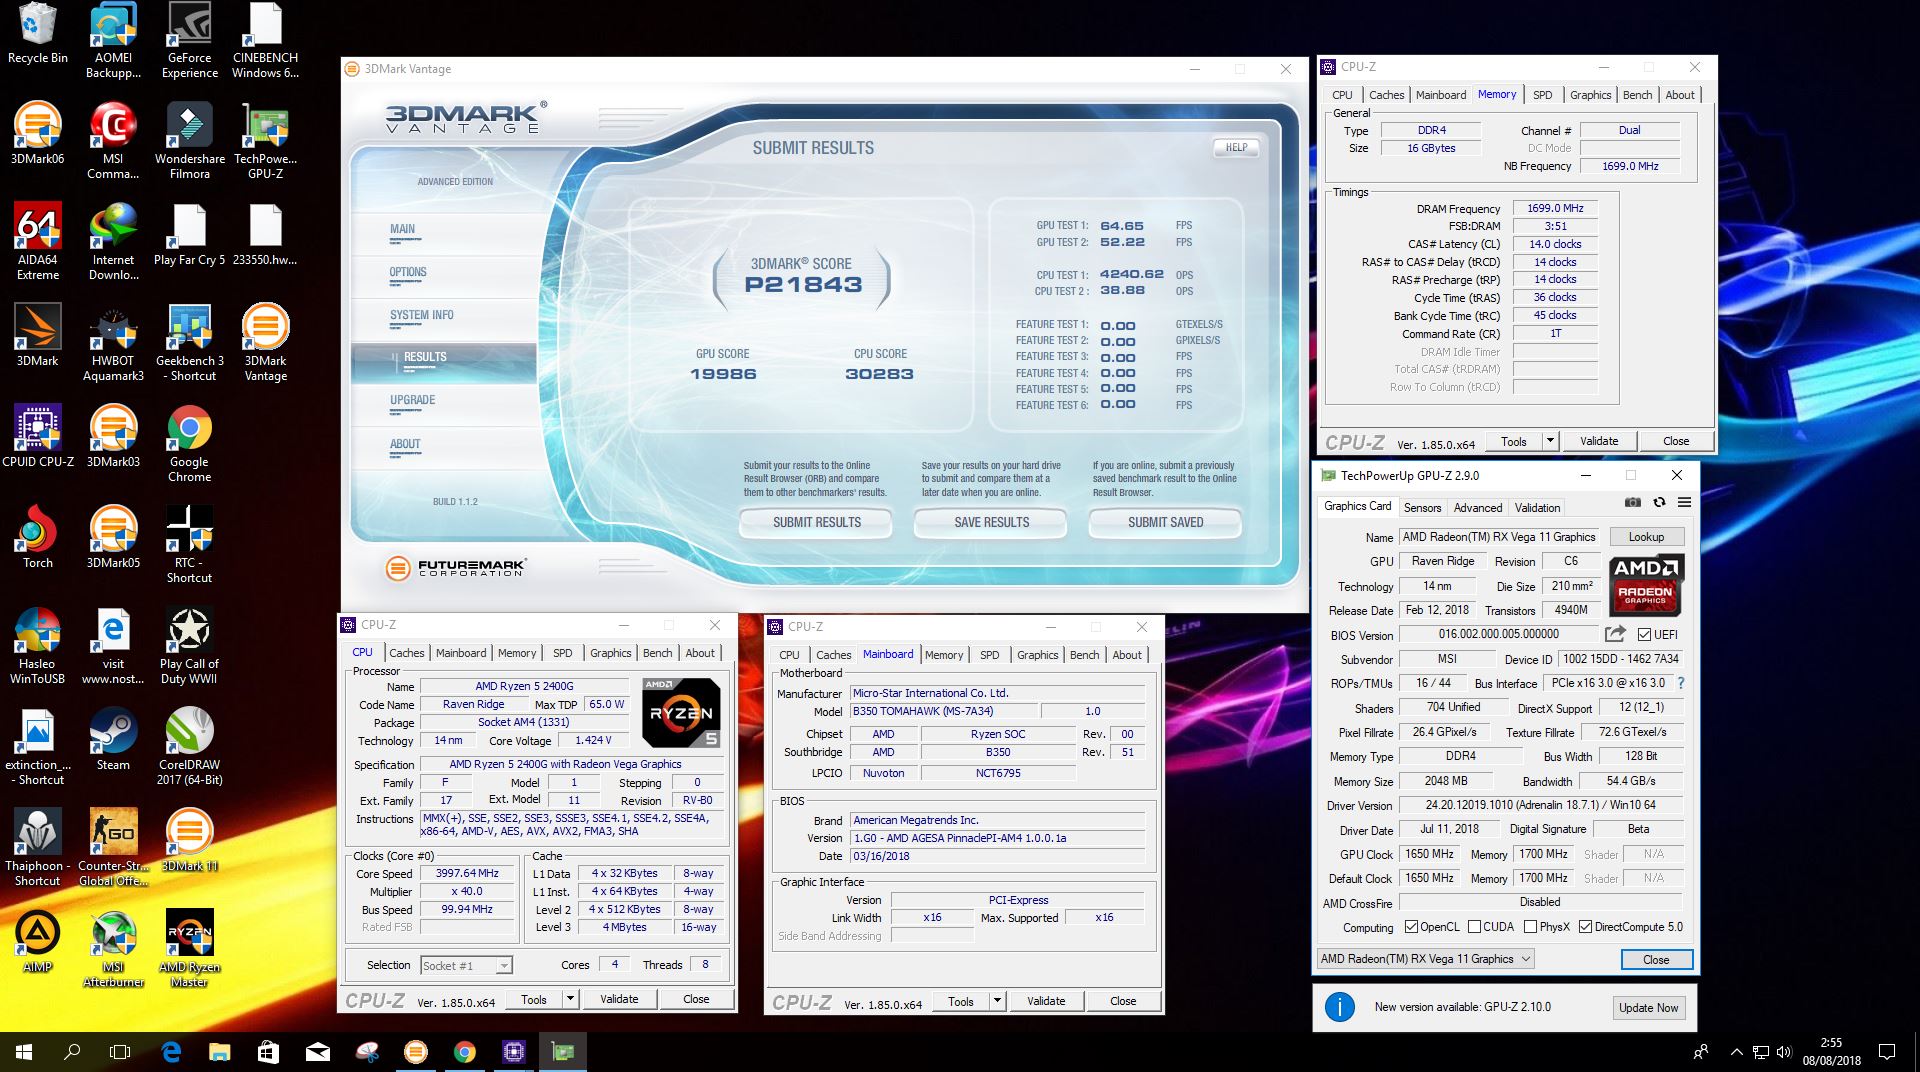The height and width of the screenshot is (1072, 1920).
Task: Select HWBOT Aquamark3 desktop icon
Action: tap(113, 343)
